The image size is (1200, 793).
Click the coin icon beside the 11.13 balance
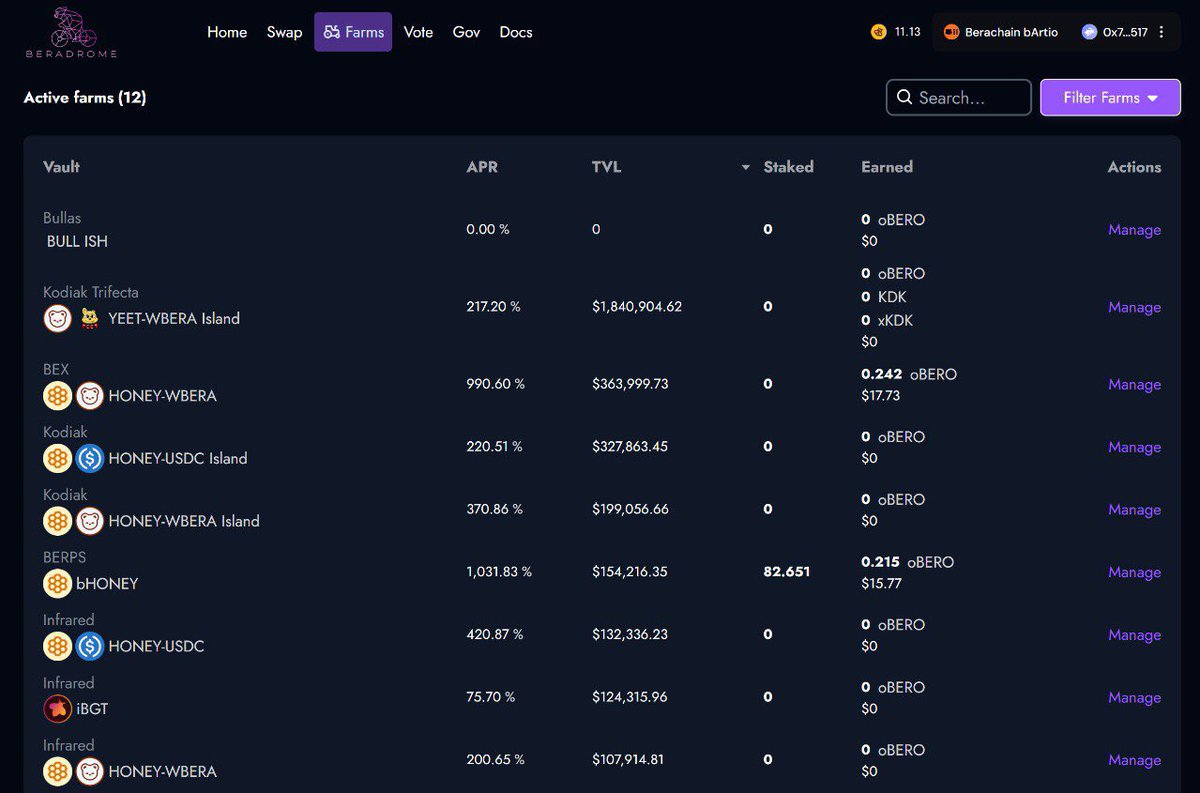click(878, 32)
